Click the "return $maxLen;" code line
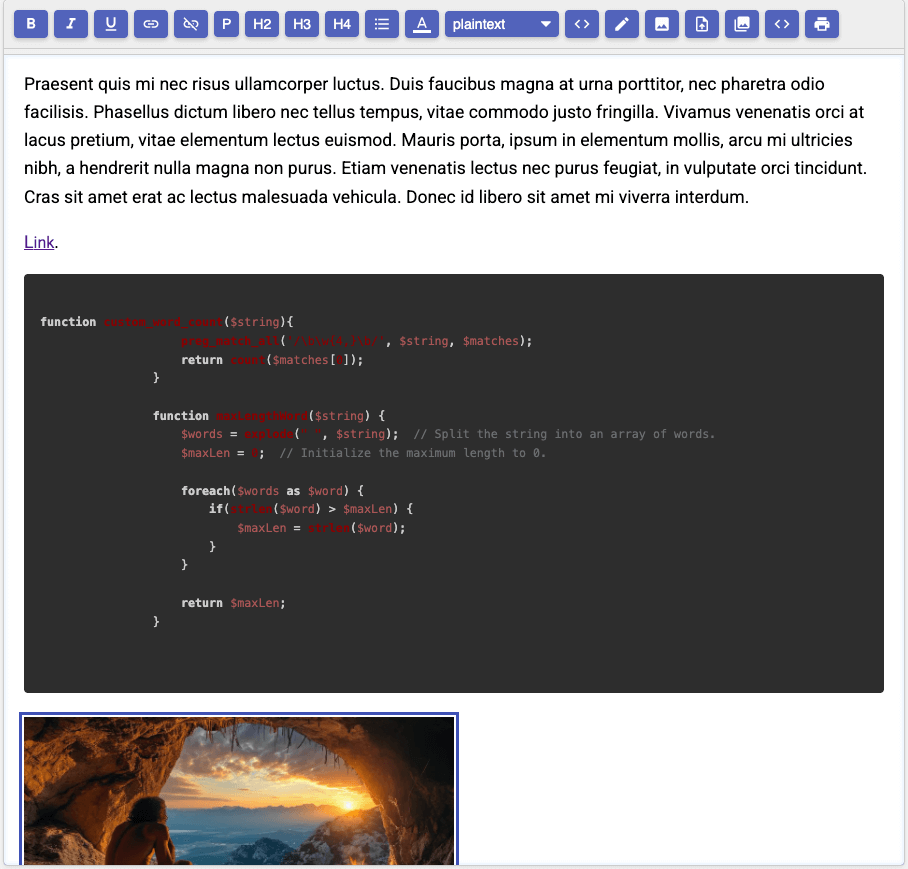The image size is (908, 869). (x=233, y=603)
